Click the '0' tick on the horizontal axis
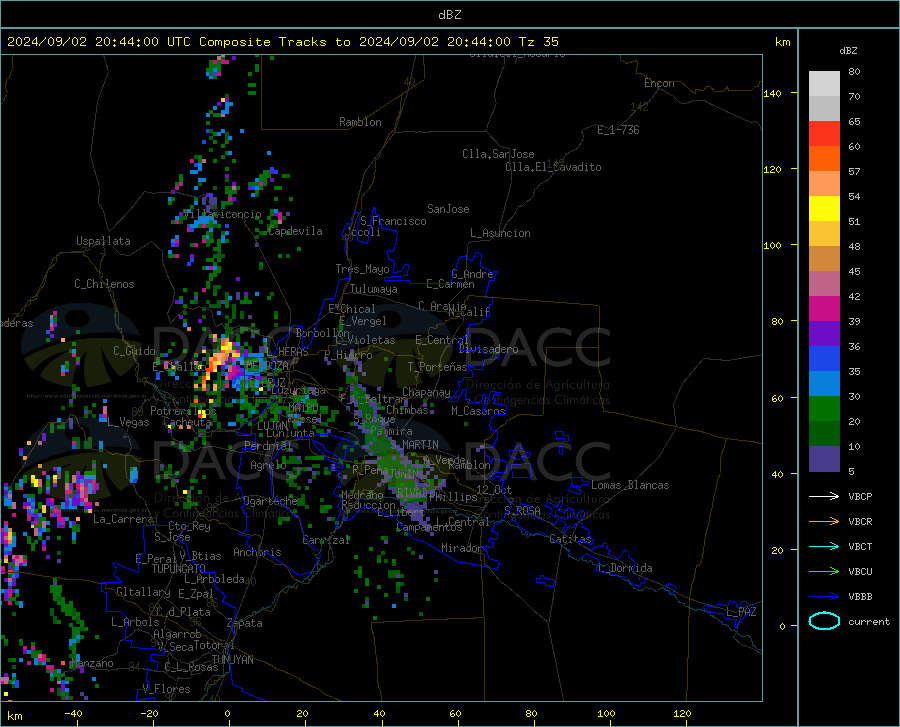 click(228, 713)
